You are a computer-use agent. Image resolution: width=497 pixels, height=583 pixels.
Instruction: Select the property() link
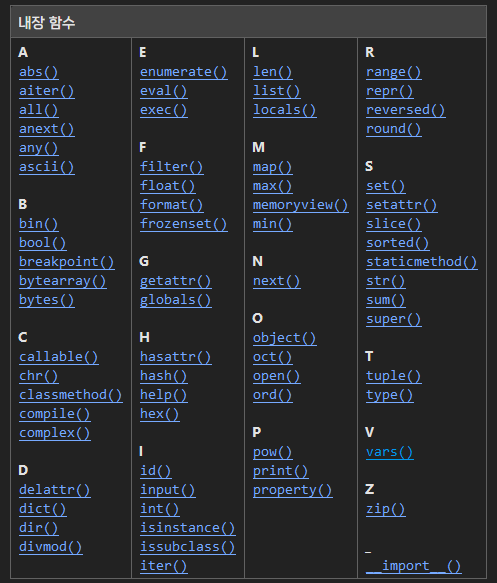(293, 490)
